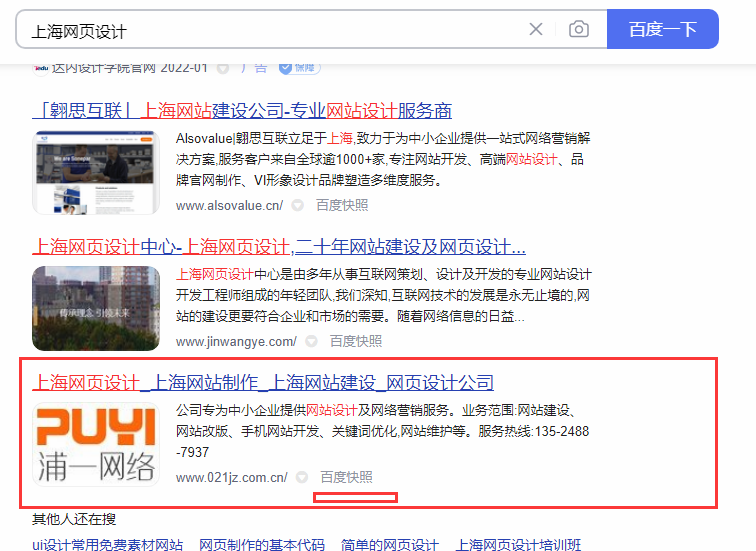Click description text starting Alsovalue|翼思互联立足于上海

coord(383,160)
